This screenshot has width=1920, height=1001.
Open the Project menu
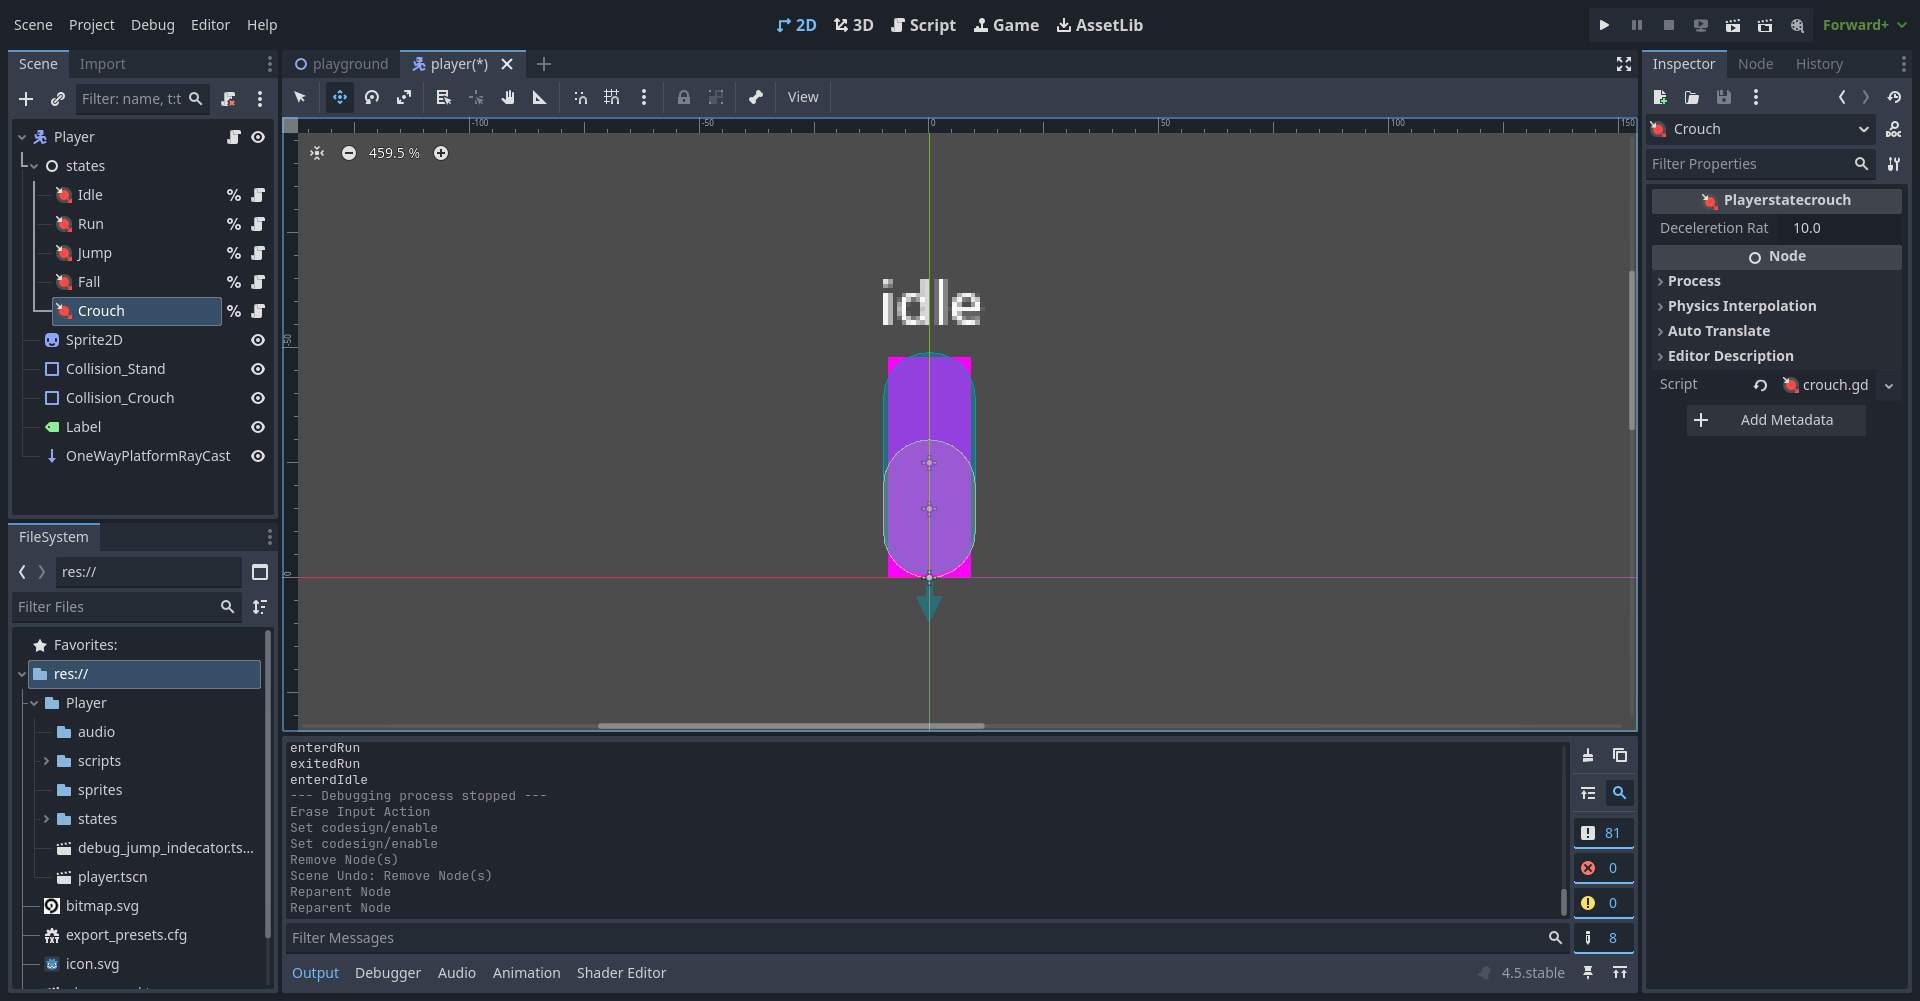pos(92,25)
